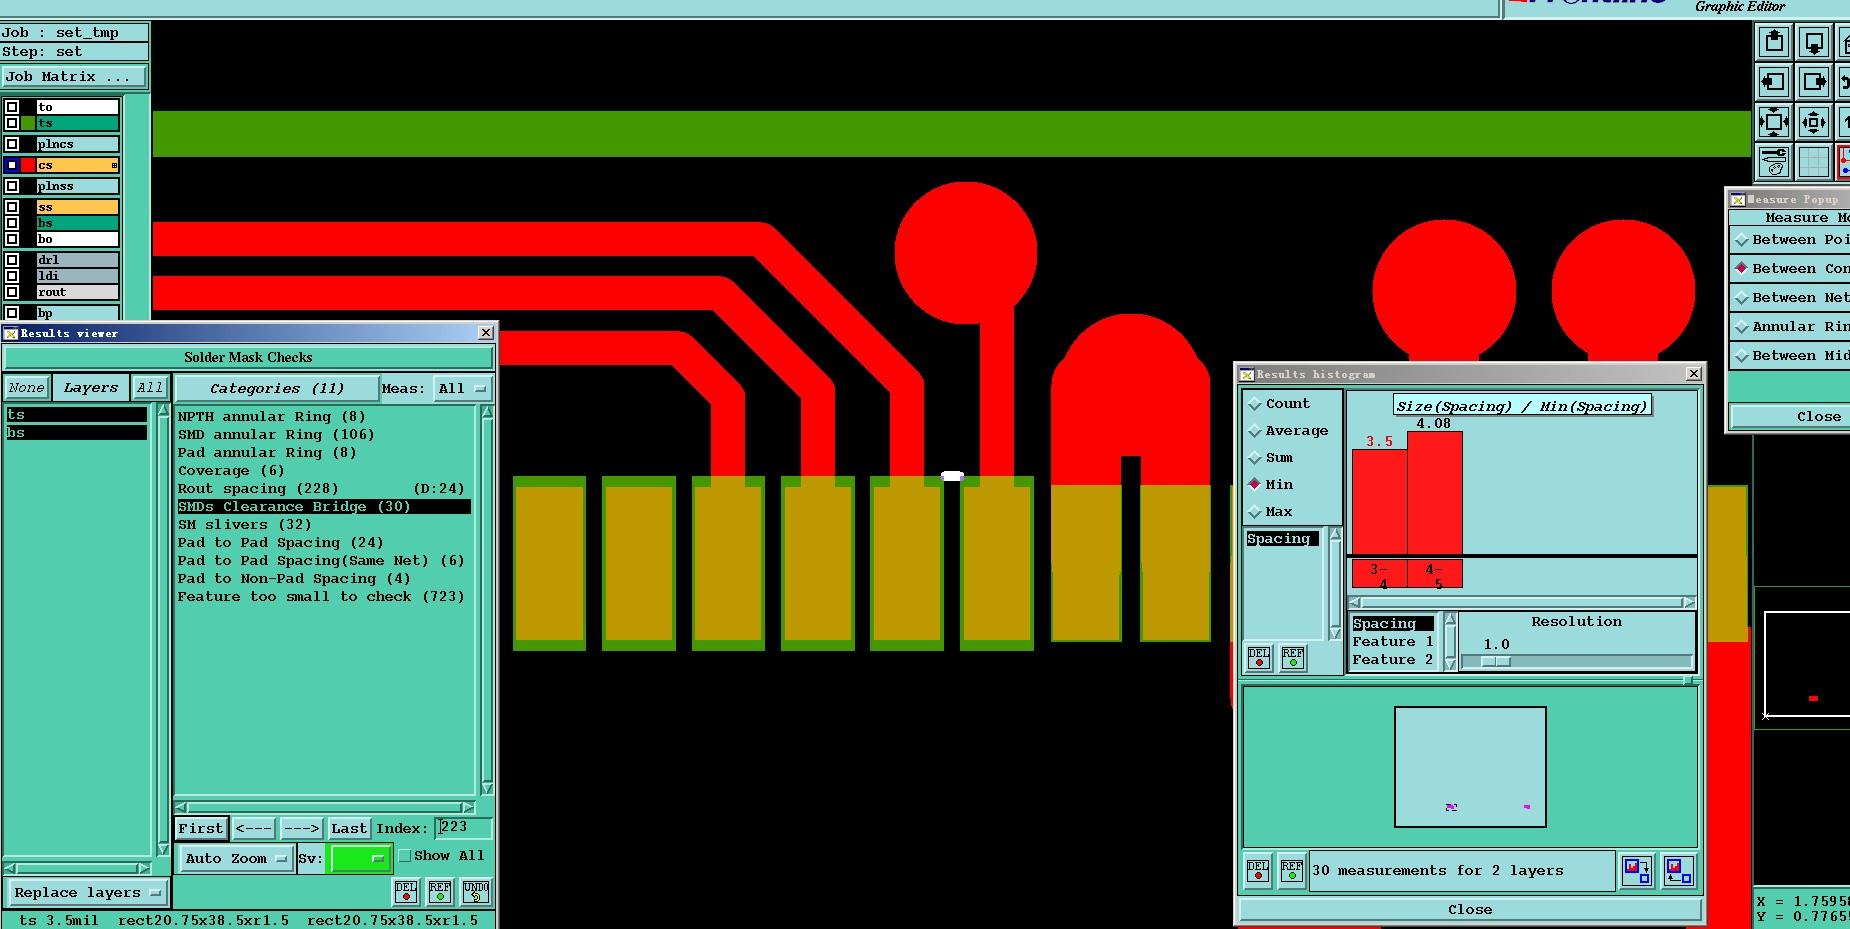Click the Categories (11) header
The height and width of the screenshot is (929, 1850).
point(277,388)
